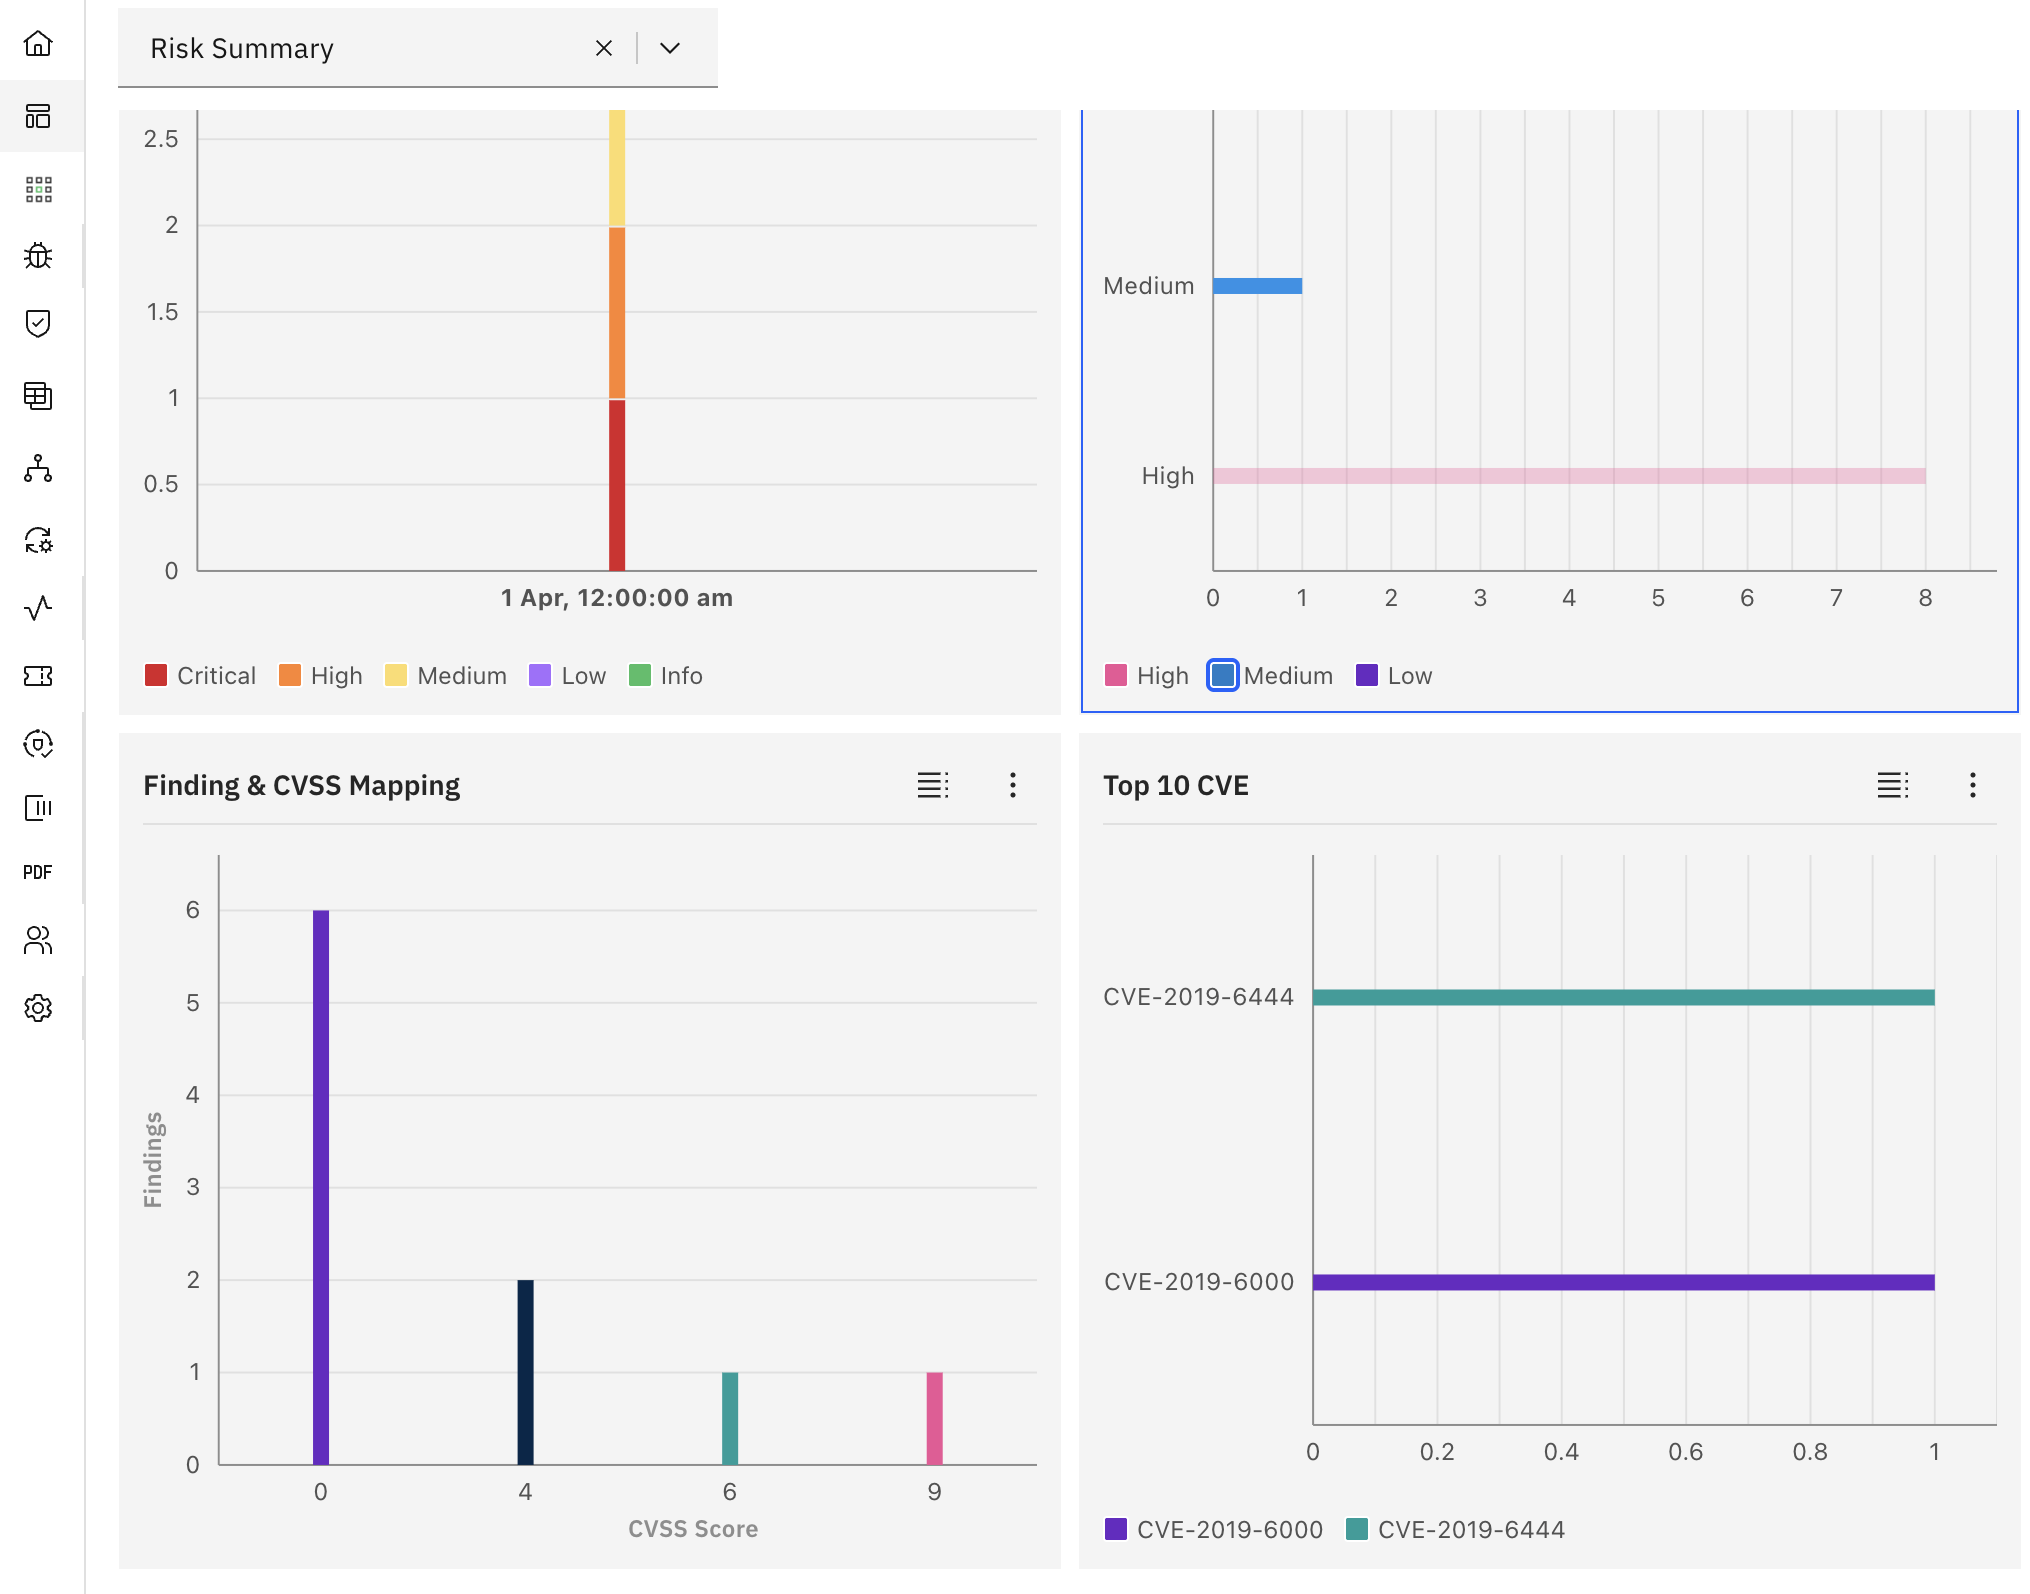Image resolution: width=2030 pixels, height=1594 pixels.
Task: Clear the Risk Summary selection
Action: pyautogui.click(x=603, y=48)
